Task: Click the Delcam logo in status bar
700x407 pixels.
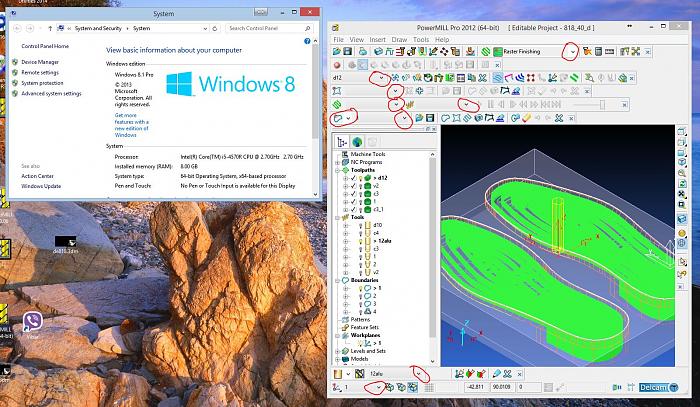Action: tap(658, 387)
